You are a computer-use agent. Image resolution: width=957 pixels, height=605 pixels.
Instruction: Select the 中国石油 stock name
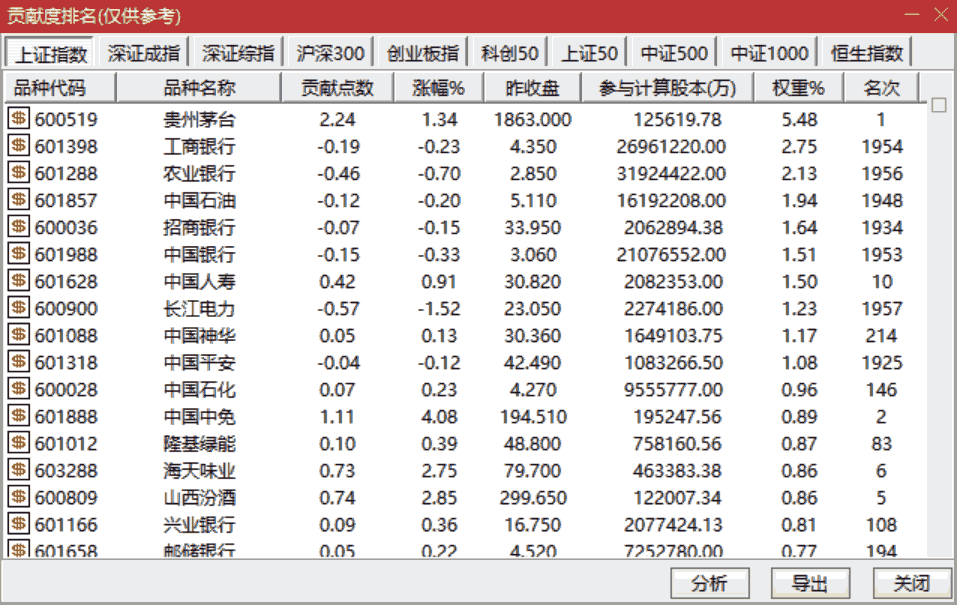coord(199,200)
